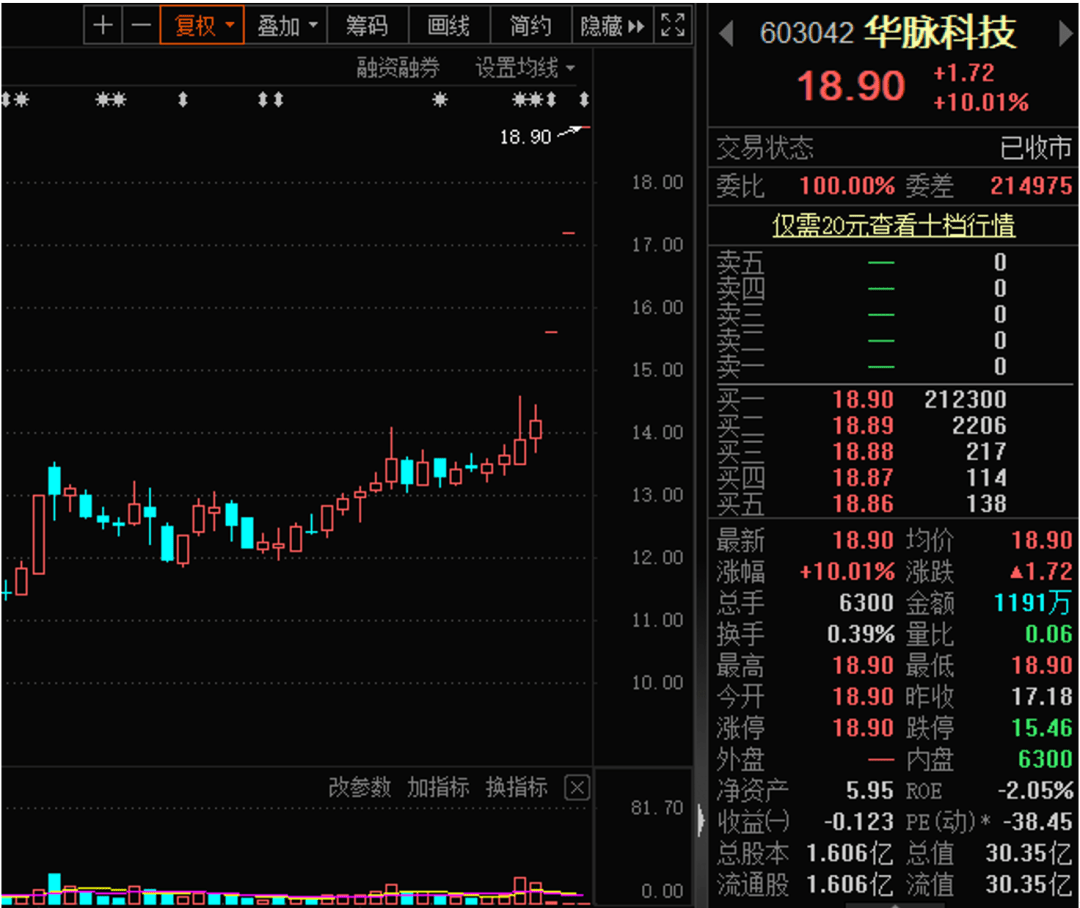Click 改参数 to modify indicator parameters

360,787
